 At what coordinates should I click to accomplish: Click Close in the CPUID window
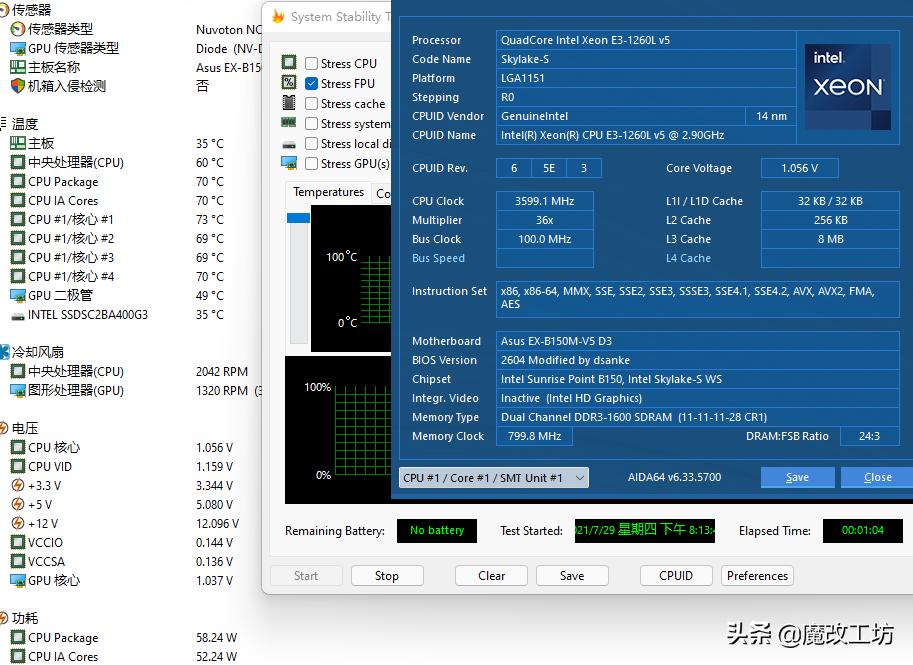[877, 477]
